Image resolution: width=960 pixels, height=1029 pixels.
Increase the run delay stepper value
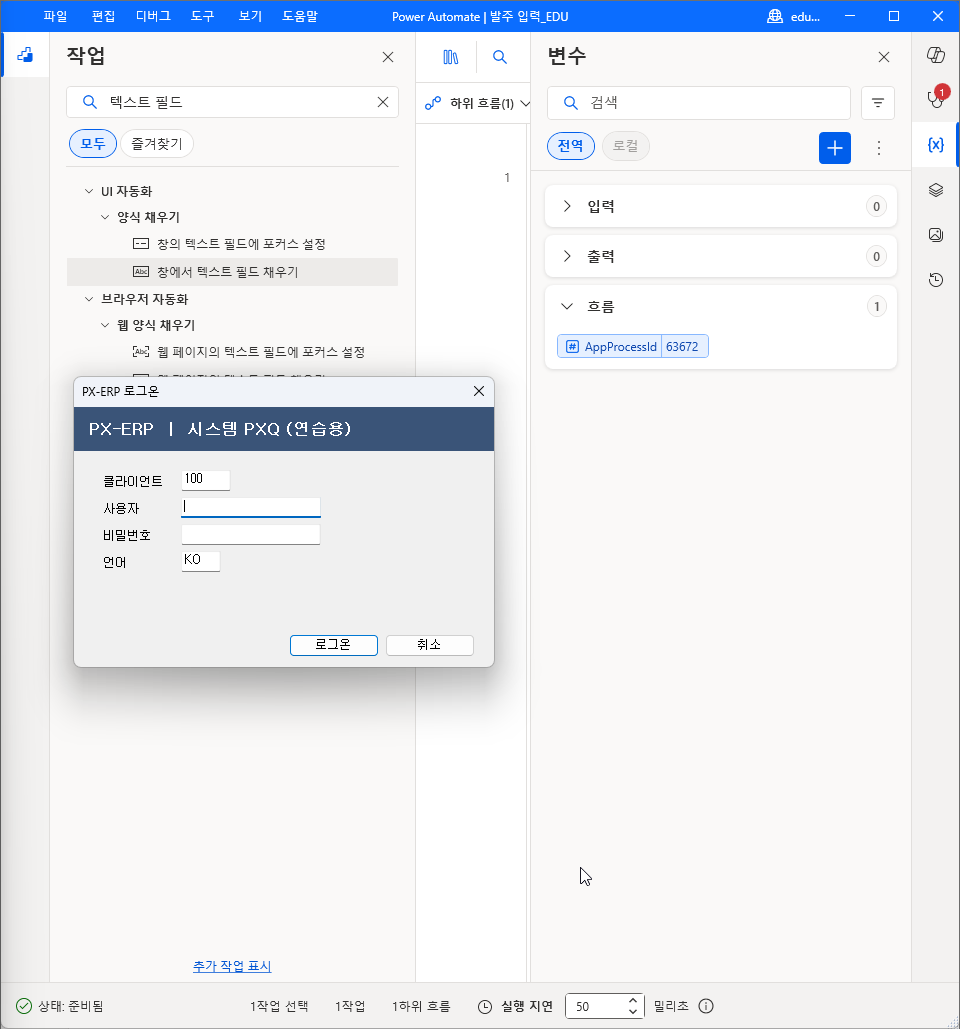pos(633,1001)
